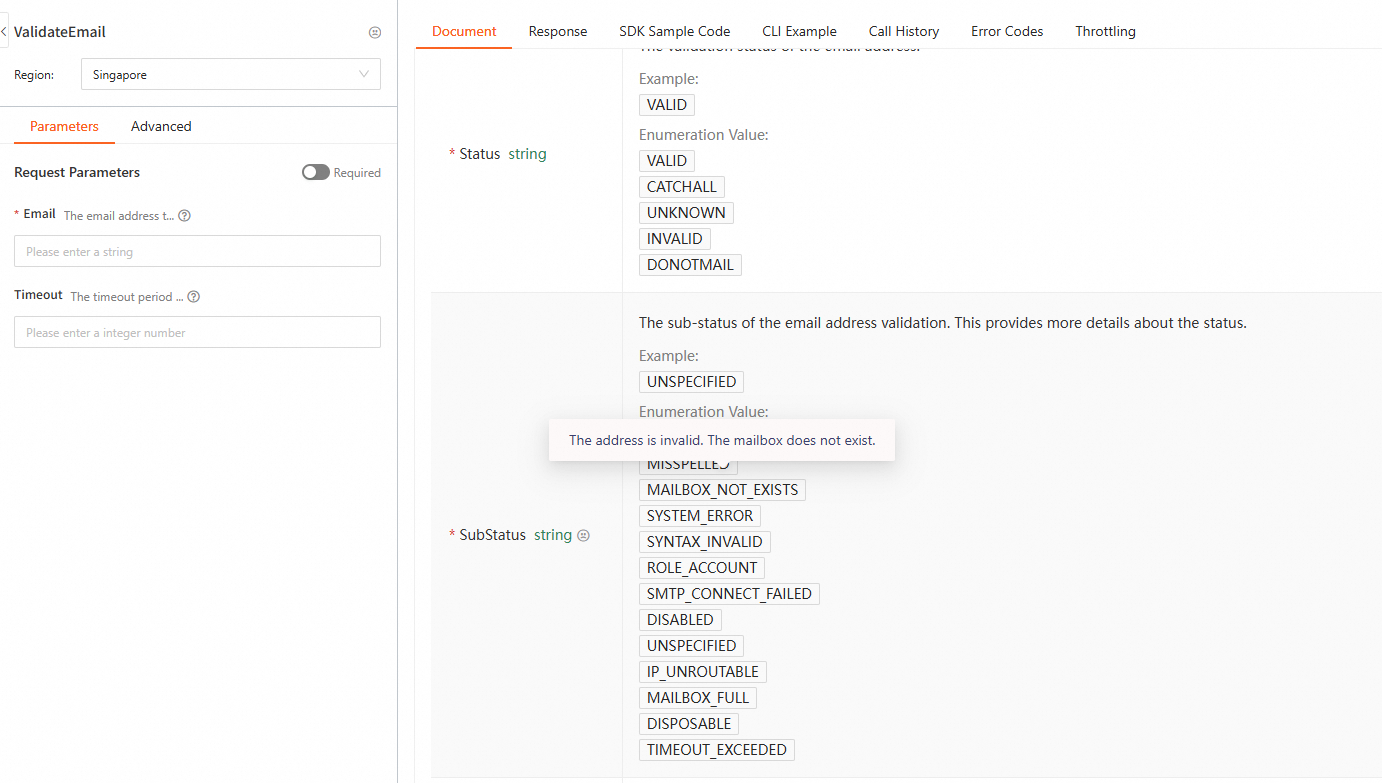This screenshot has width=1382, height=783.
Task: Open the Response tab
Action: (558, 31)
